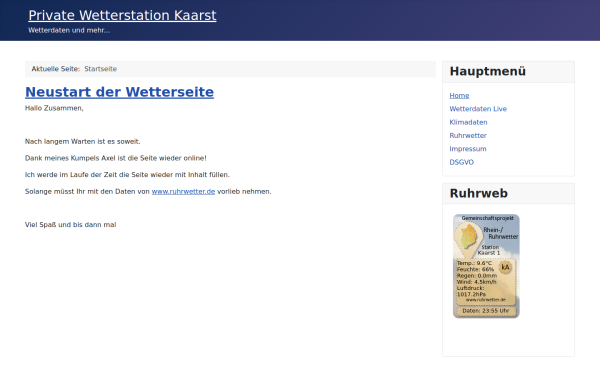The width and height of the screenshot is (600, 375).
Task: Click the Daten: 23:55 Uhr timestamp in widget
Action: click(x=486, y=311)
